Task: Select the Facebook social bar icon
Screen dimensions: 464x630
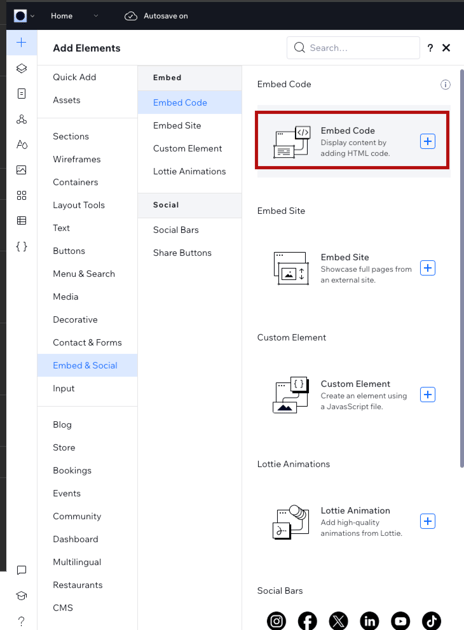Action: [x=307, y=621]
